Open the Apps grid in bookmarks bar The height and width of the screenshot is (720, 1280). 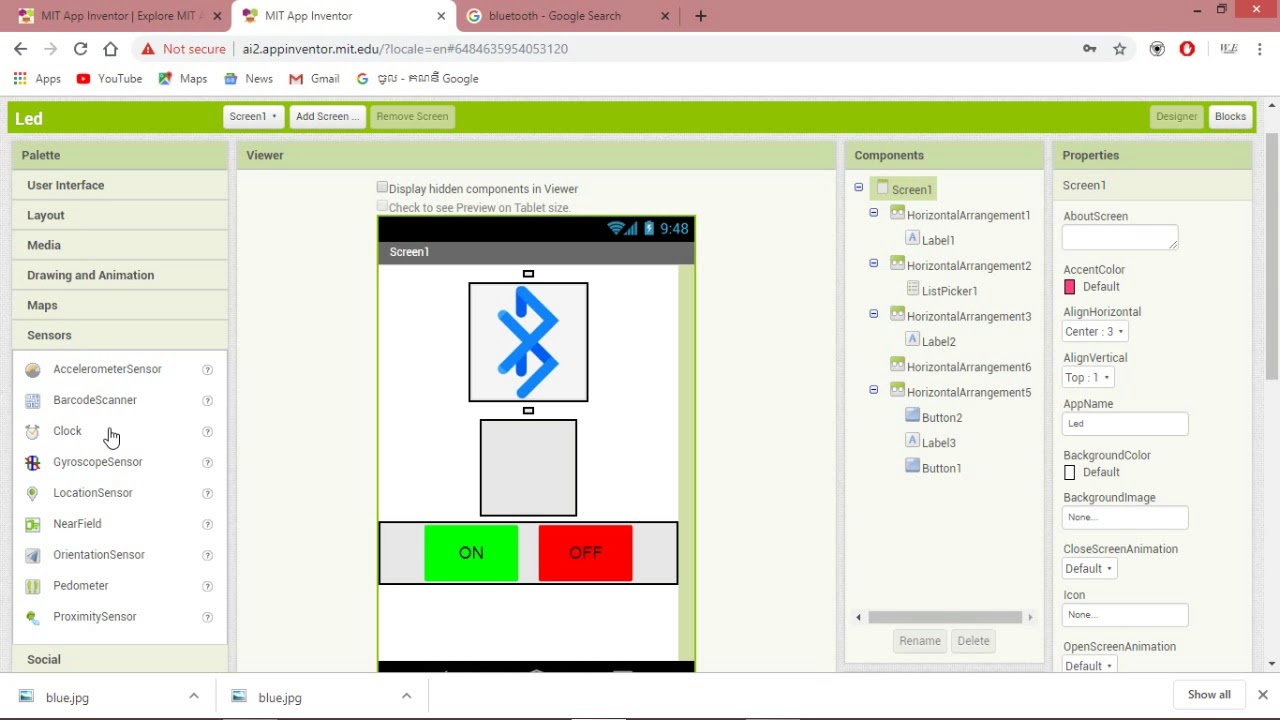point(37,78)
